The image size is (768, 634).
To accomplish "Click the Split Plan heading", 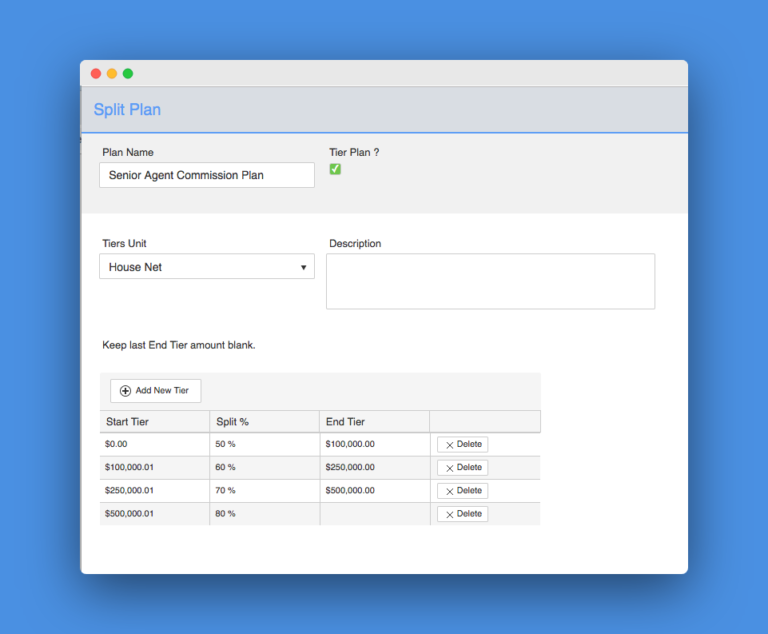I will pyautogui.click(x=127, y=109).
